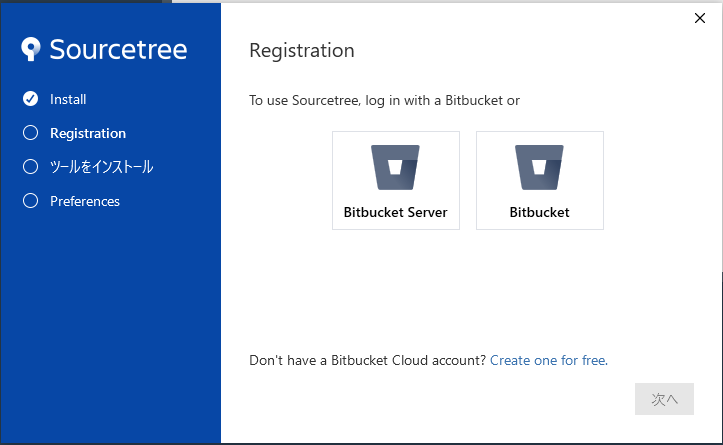Close the Sourcetree setup dialog

[699, 18]
